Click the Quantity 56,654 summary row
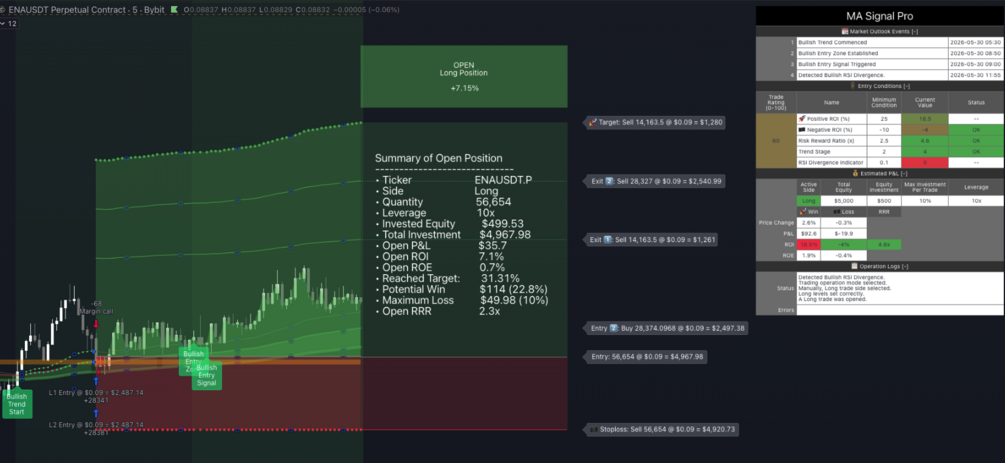Viewport: 1005px width, 463px height. tap(444, 202)
